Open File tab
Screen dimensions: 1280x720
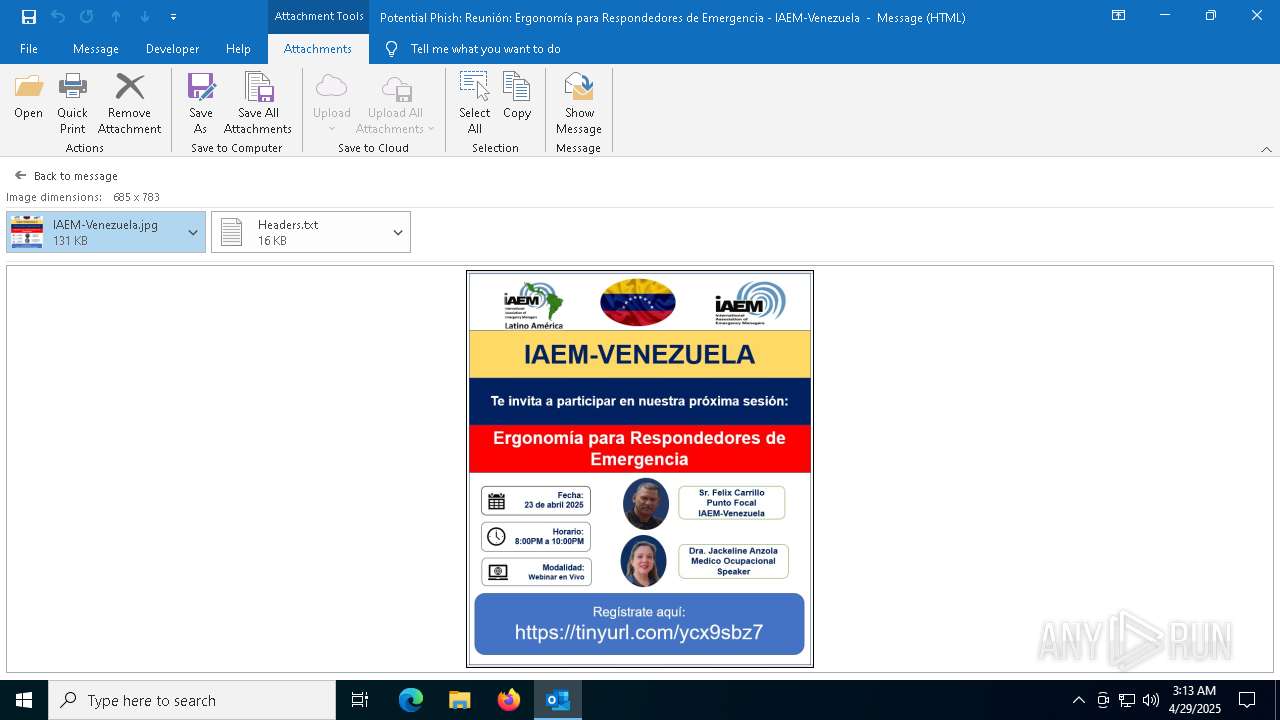(x=29, y=49)
